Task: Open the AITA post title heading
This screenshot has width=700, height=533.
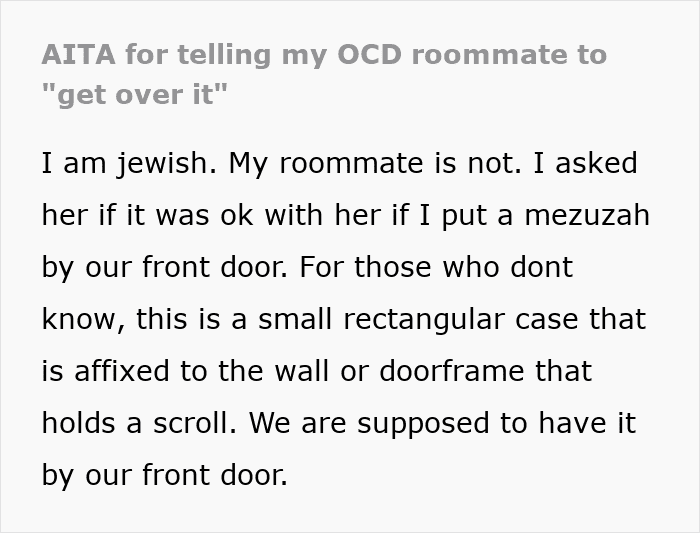Action: point(324,75)
